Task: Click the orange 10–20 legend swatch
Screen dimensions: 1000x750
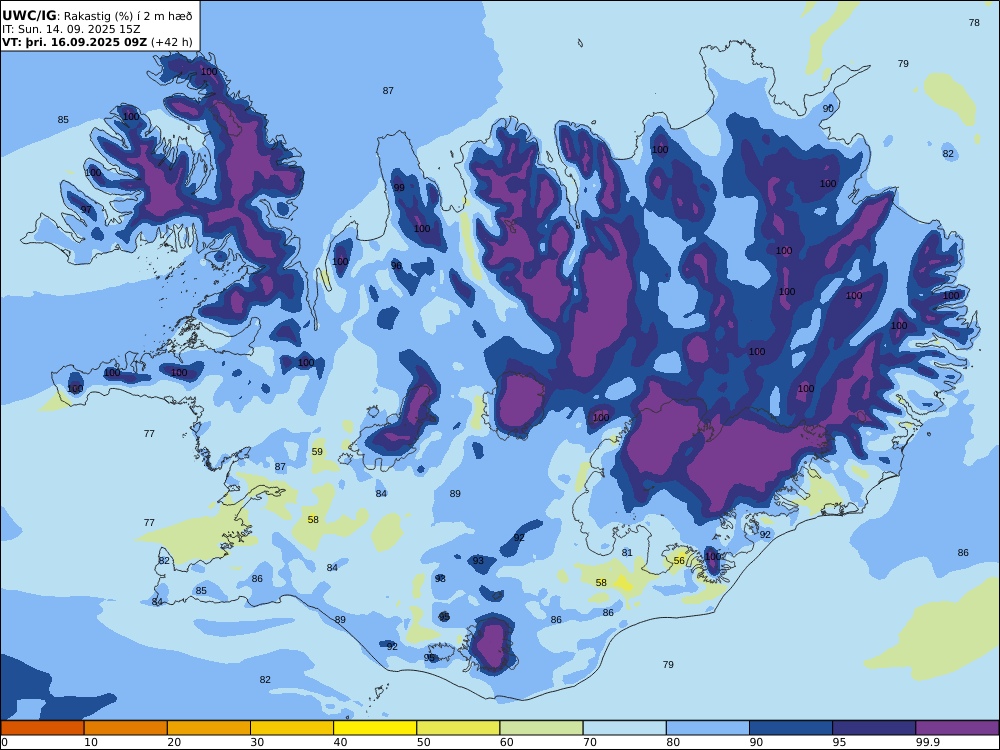Action: [x=126, y=728]
